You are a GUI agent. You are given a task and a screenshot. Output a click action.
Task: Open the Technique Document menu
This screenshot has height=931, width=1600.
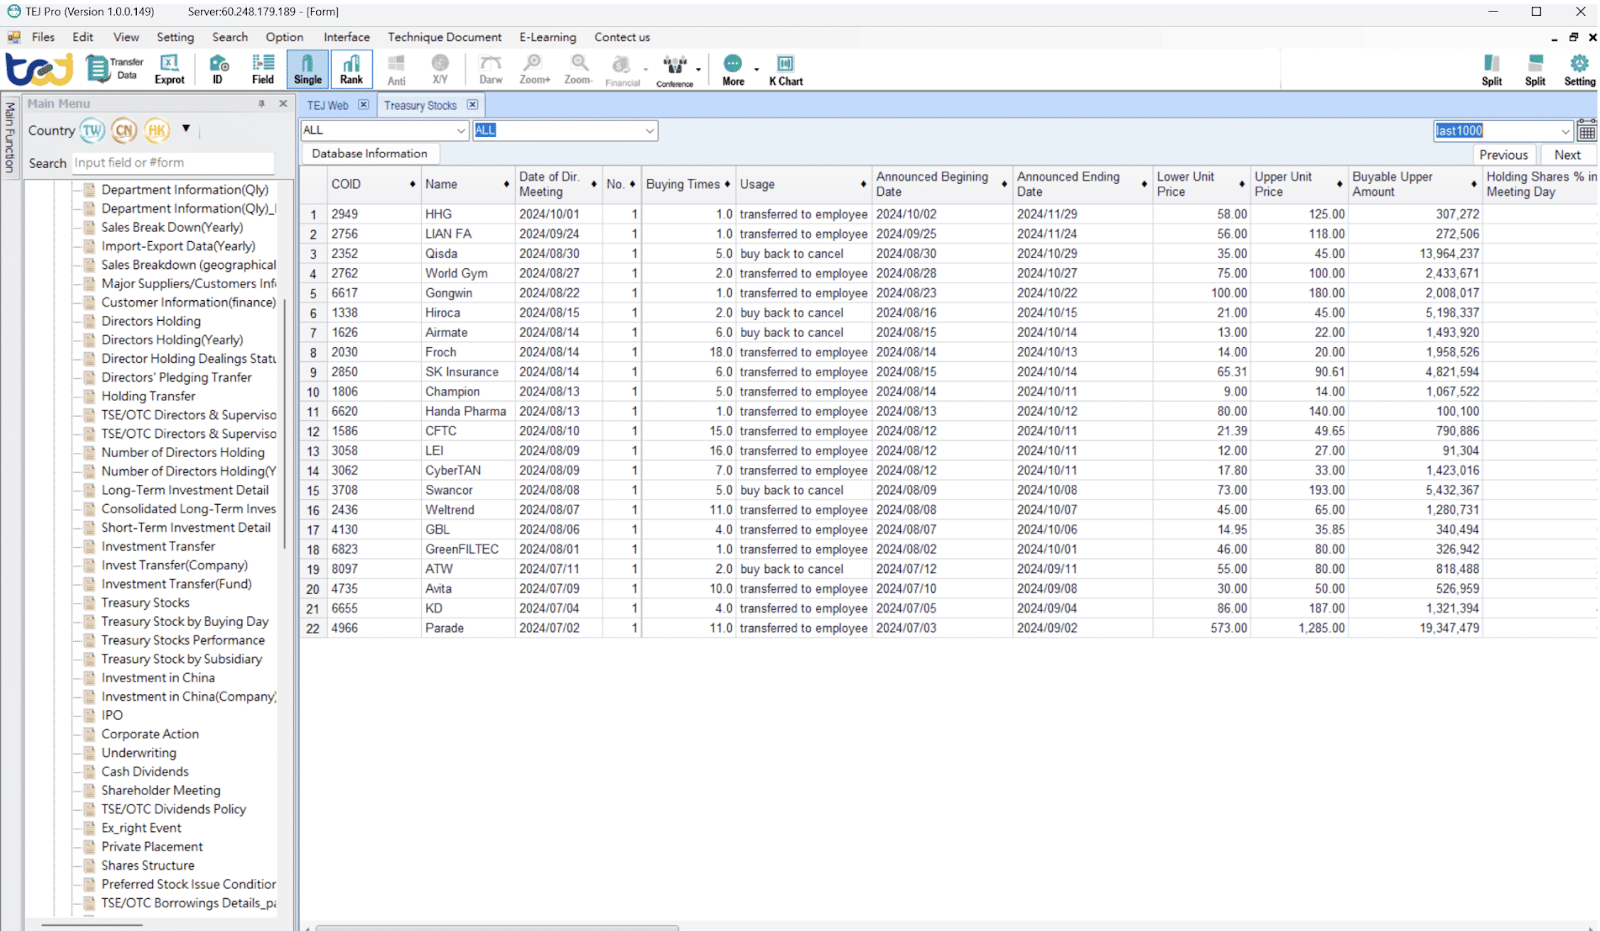pyautogui.click(x=444, y=37)
